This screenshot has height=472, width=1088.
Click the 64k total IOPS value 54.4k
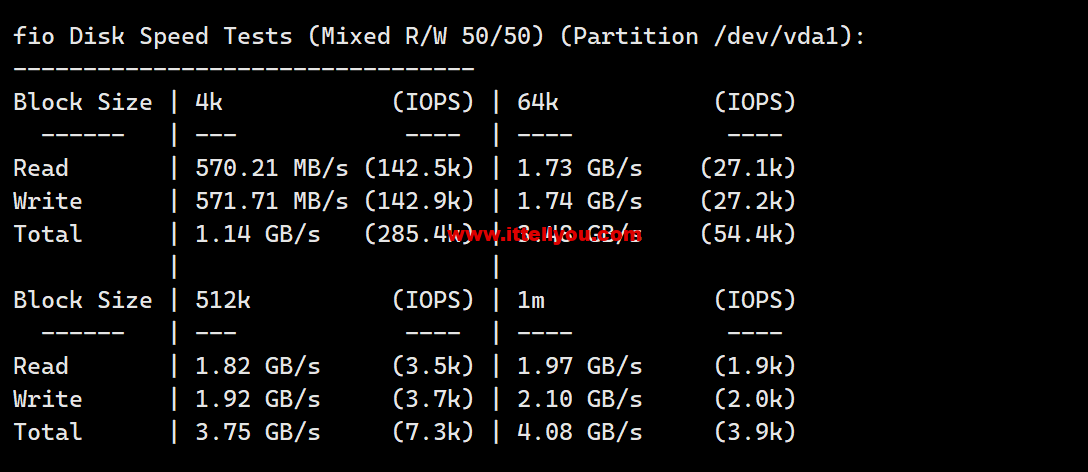pyautogui.click(x=748, y=234)
